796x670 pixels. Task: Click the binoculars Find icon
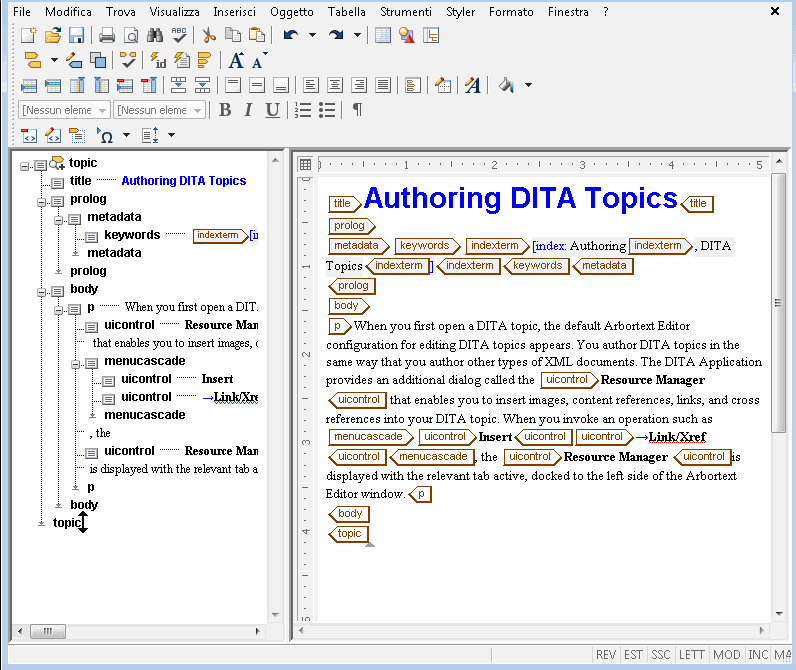pyautogui.click(x=155, y=35)
